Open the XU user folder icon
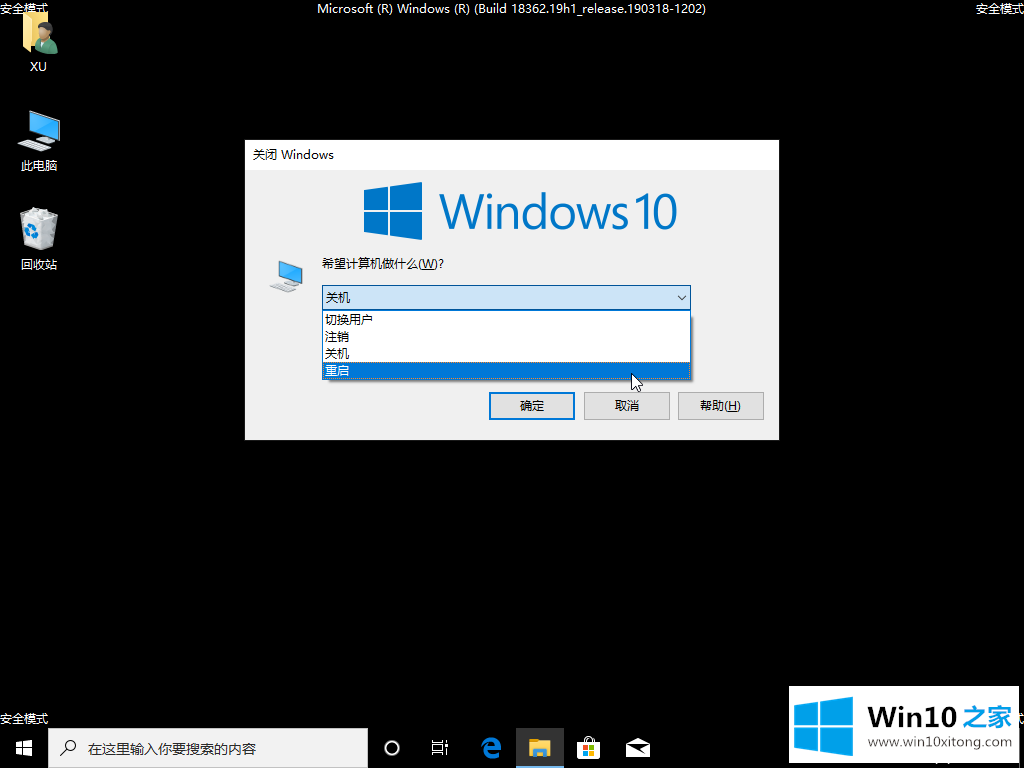This screenshot has width=1024, height=768. tap(39, 40)
